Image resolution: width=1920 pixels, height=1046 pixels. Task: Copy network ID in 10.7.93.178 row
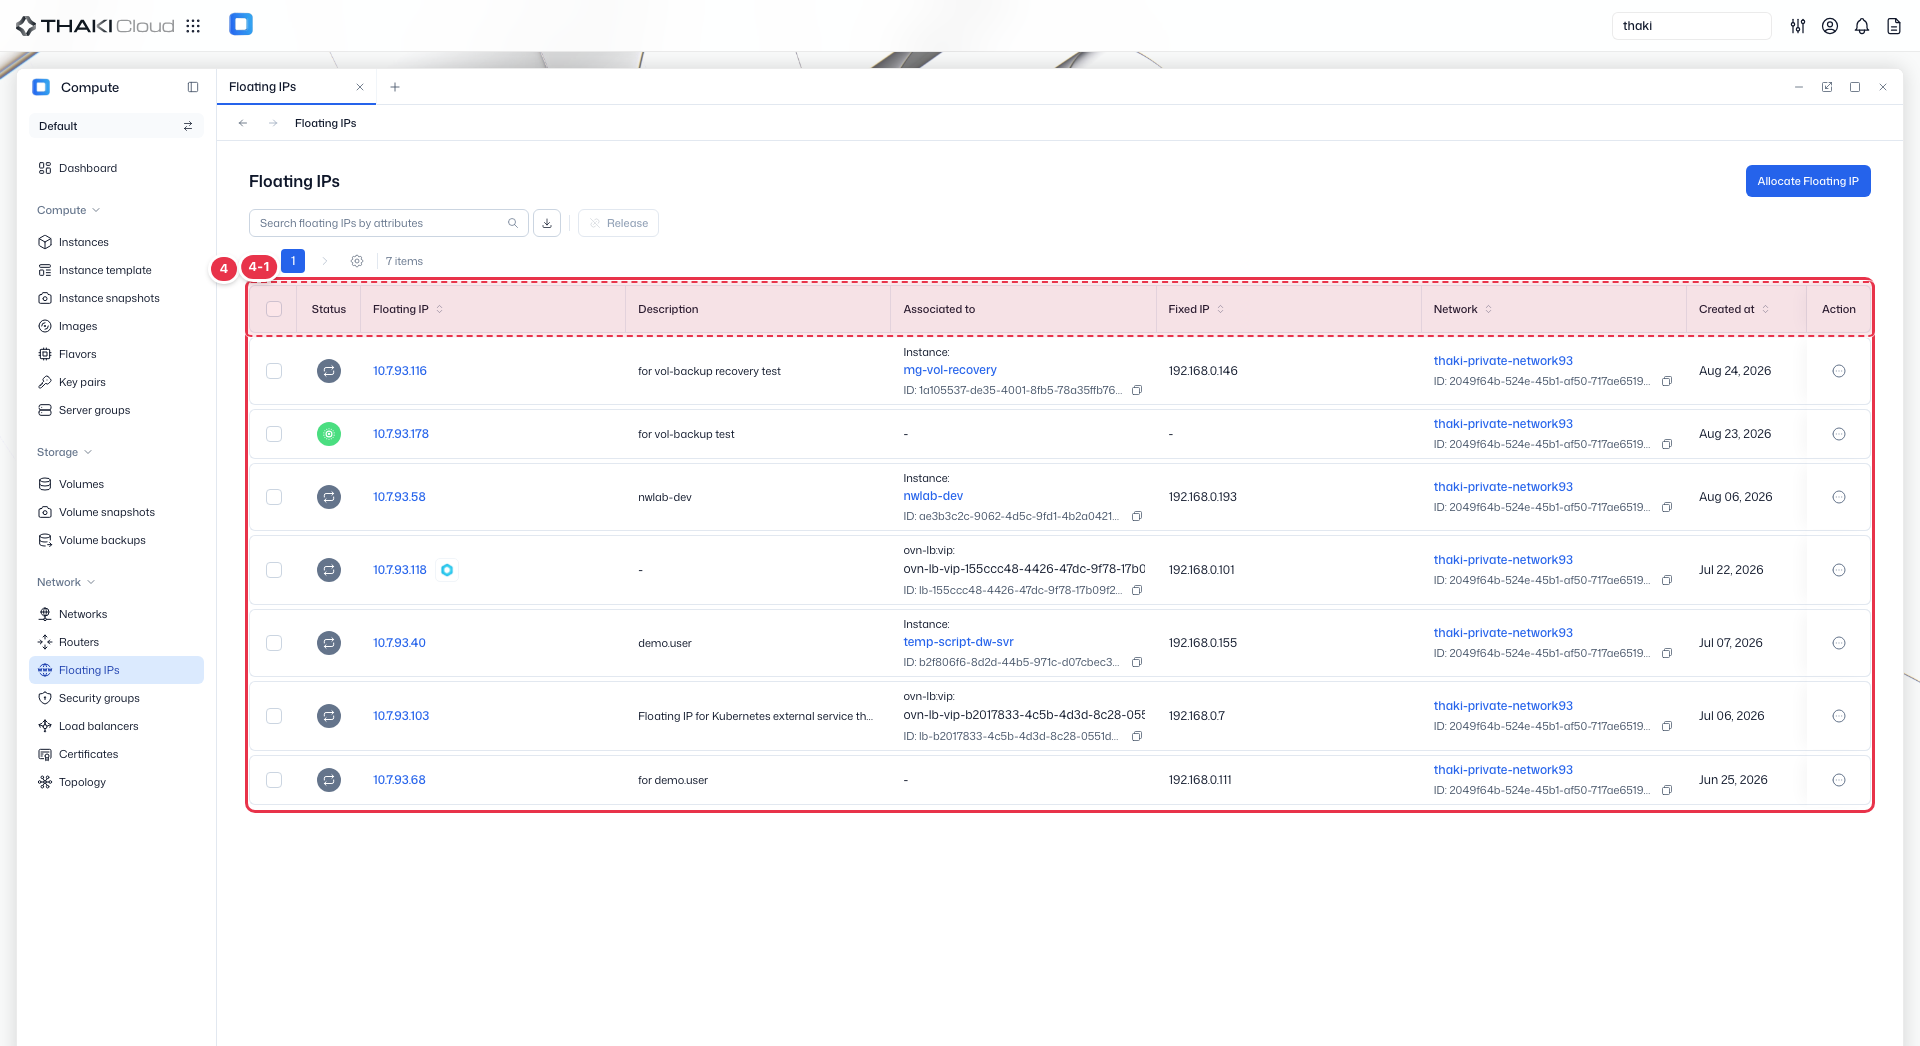[x=1667, y=444]
